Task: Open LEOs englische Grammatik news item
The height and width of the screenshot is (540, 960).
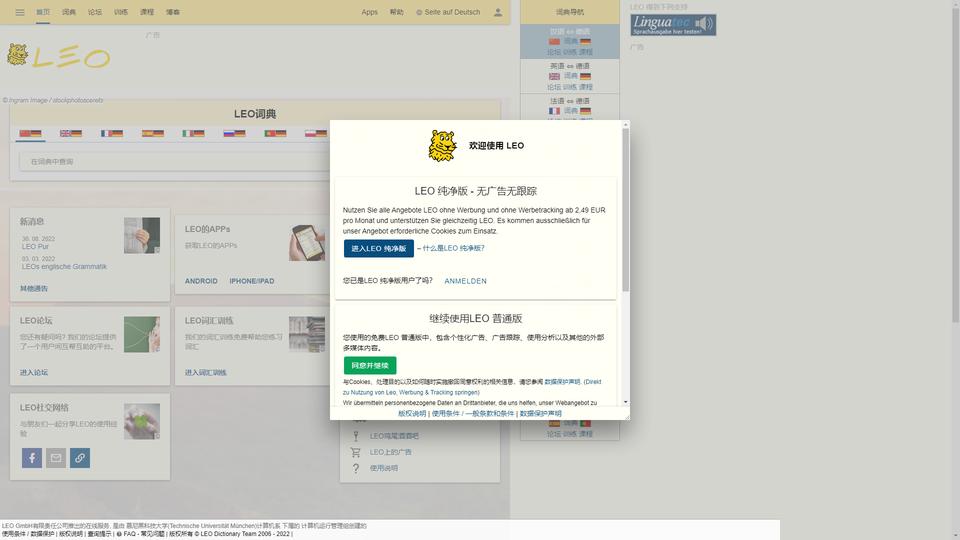Action: [64, 266]
